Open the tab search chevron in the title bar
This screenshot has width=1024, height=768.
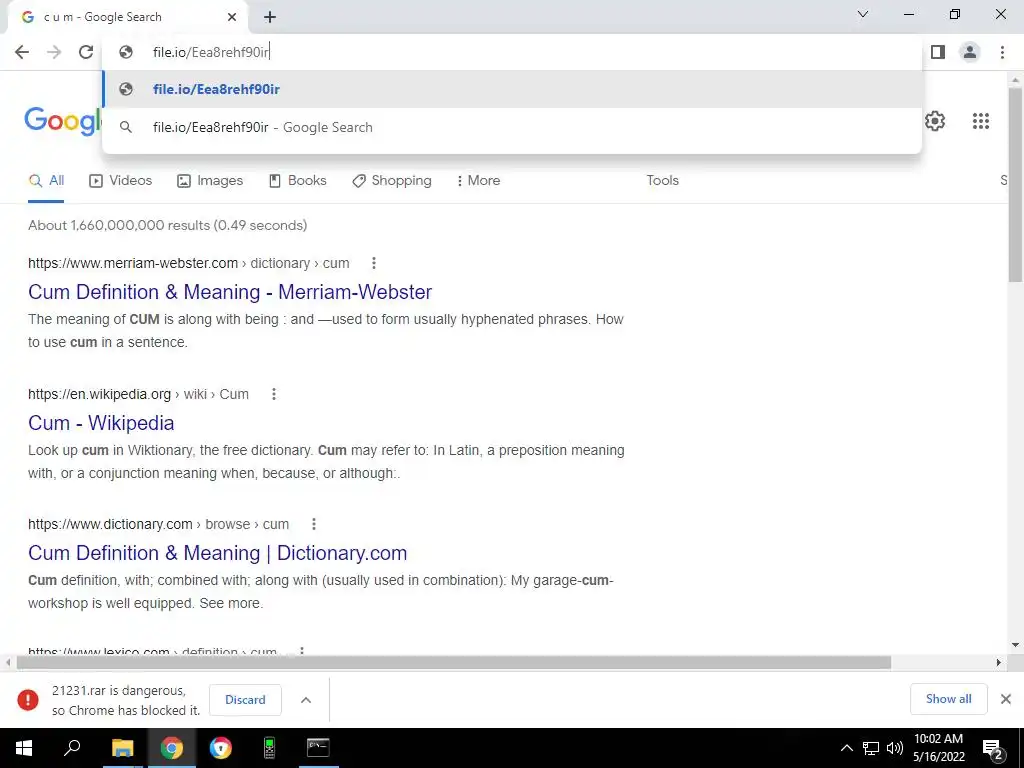863,14
